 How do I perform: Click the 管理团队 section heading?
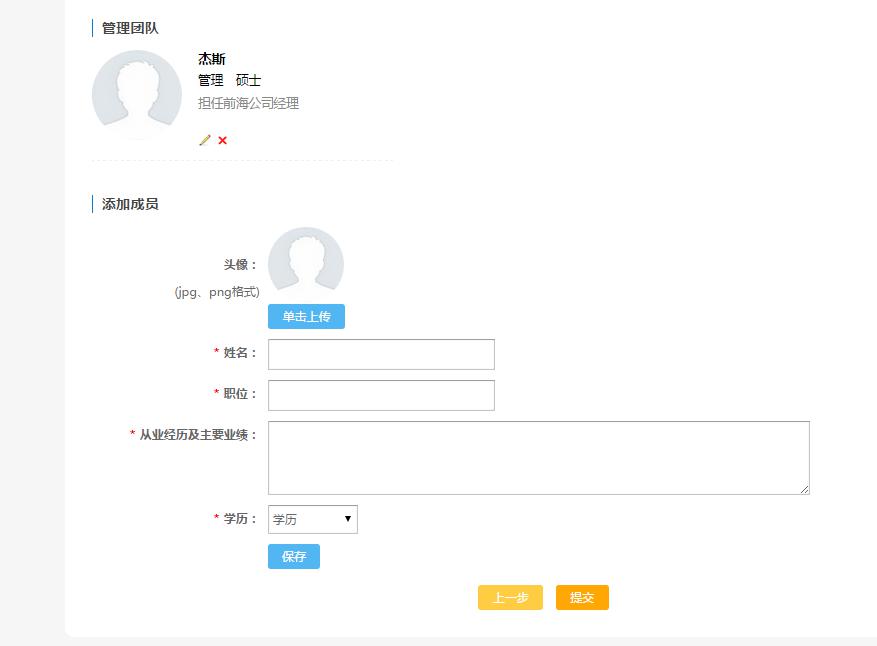(130, 28)
